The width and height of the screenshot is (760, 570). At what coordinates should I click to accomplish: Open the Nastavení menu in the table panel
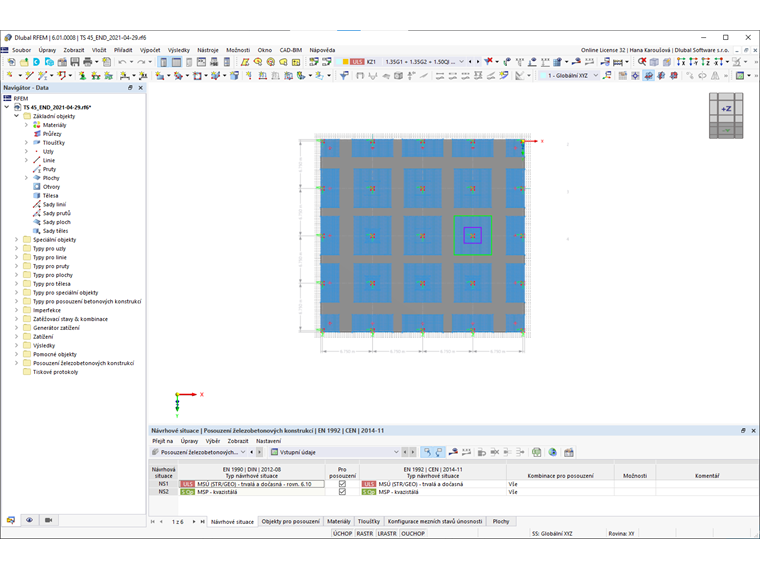coord(268,441)
